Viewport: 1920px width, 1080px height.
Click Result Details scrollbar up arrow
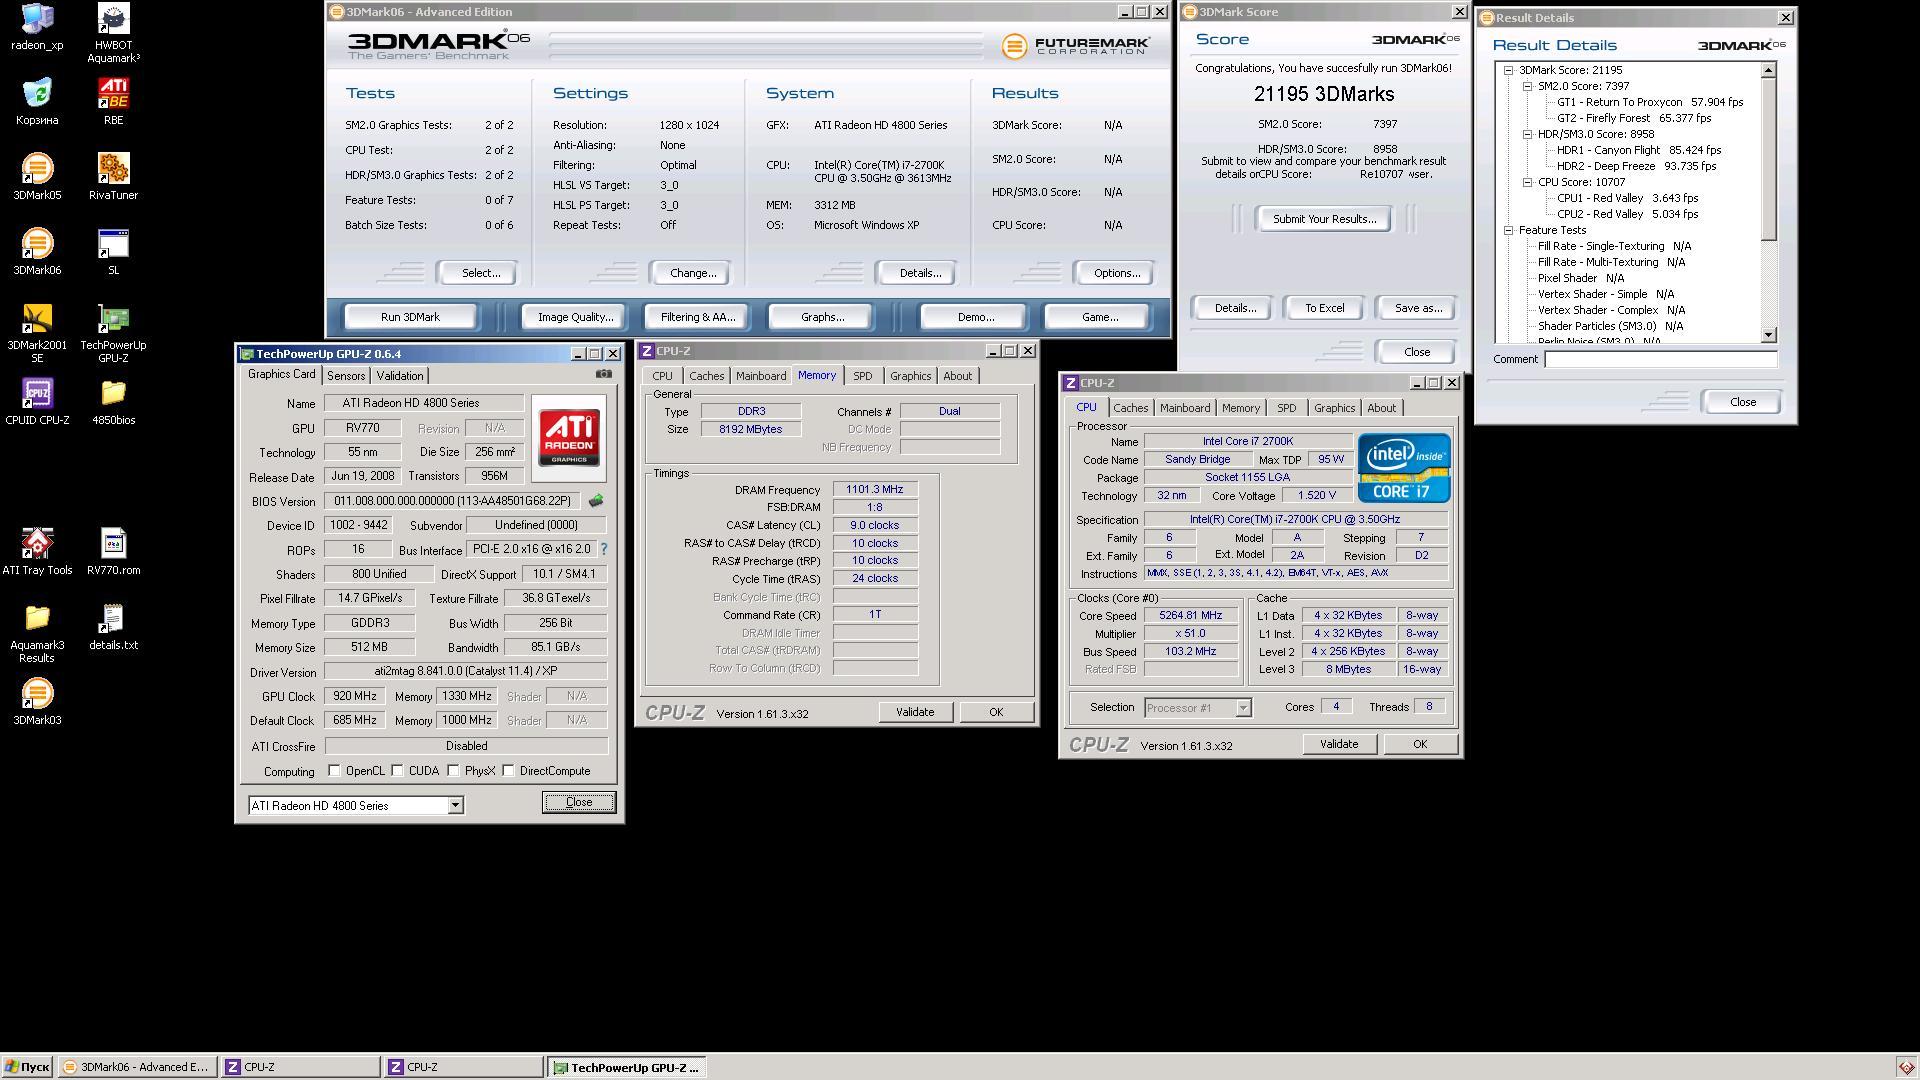[x=1769, y=70]
